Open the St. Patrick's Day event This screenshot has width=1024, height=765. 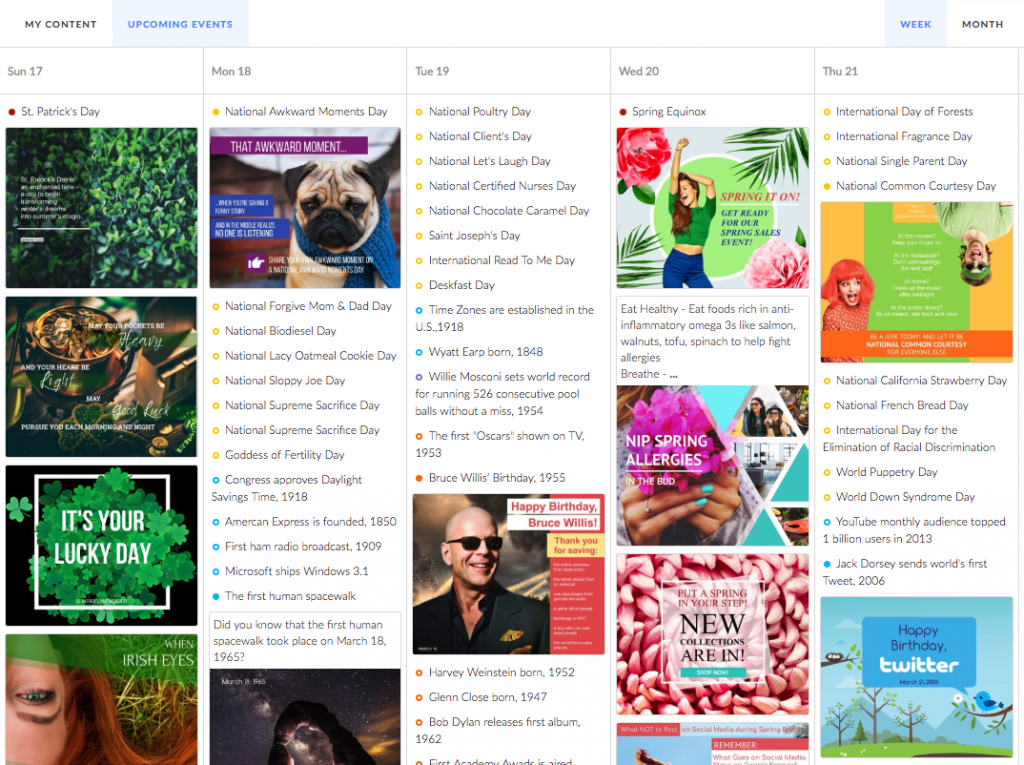tap(60, 112)
